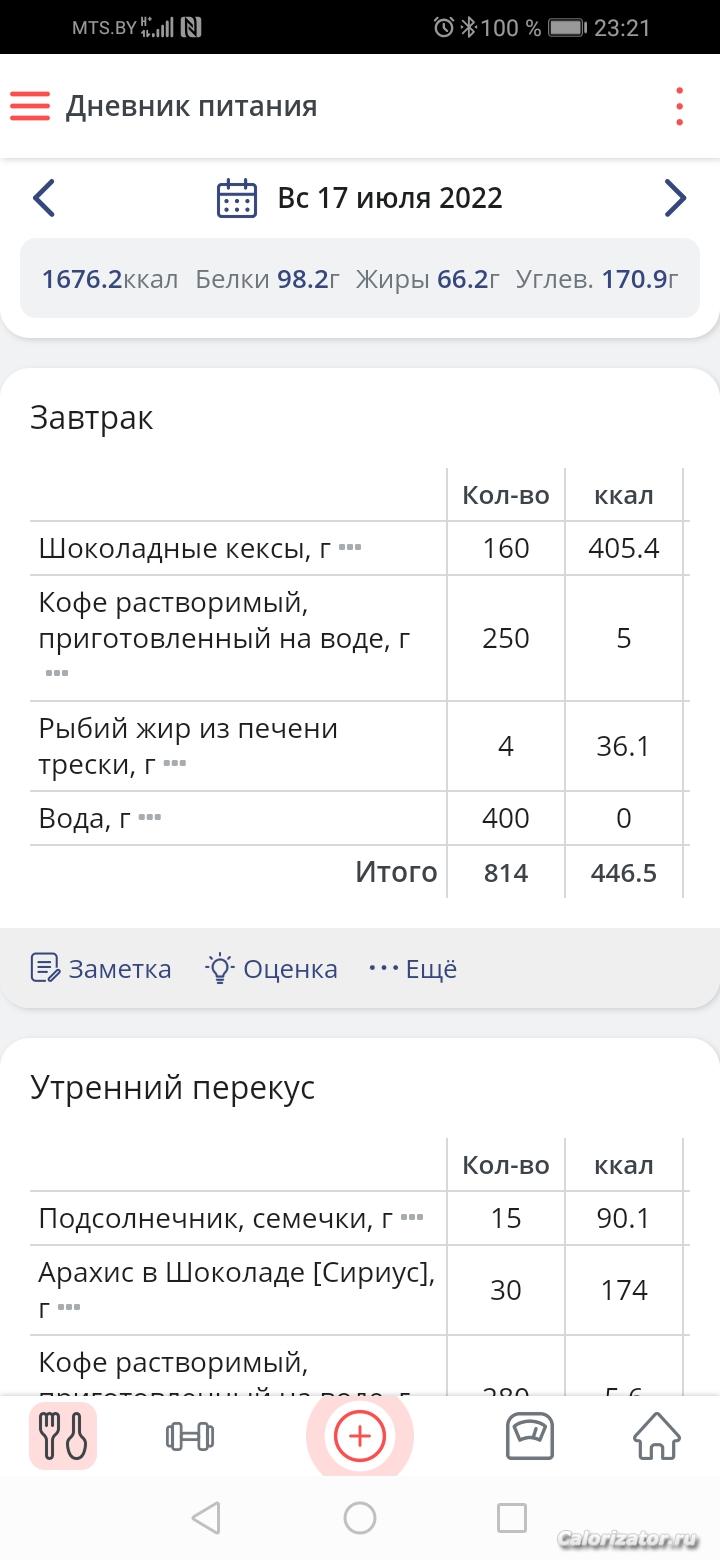The height and width of the screenshot is (1560, 720).
Task: Go to the home screen tab
Action: click(657, 1436)
